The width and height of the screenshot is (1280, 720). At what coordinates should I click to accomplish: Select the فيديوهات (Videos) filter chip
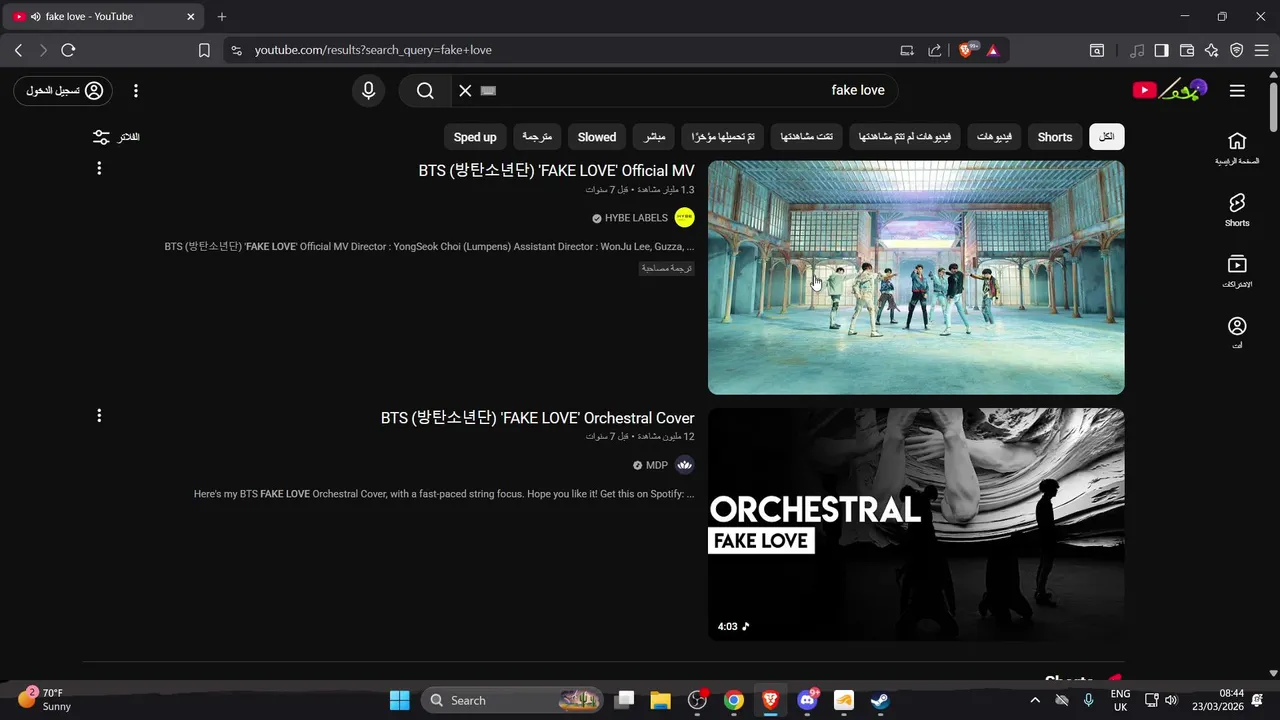(x=994, y=137)
